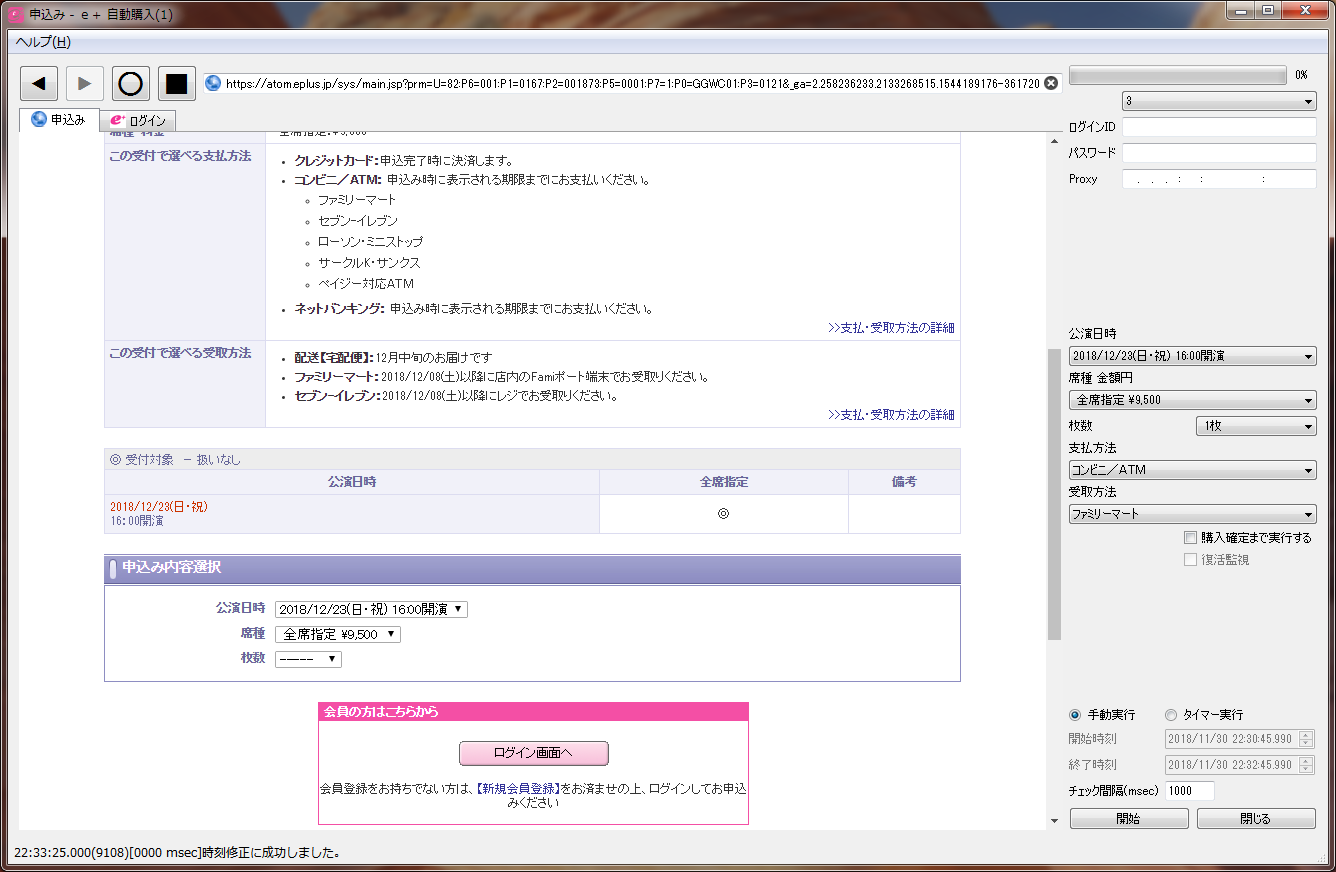Focus the パスワード input field
The width and height of the screenshot is (1336, 872).
click(1219, 153)
